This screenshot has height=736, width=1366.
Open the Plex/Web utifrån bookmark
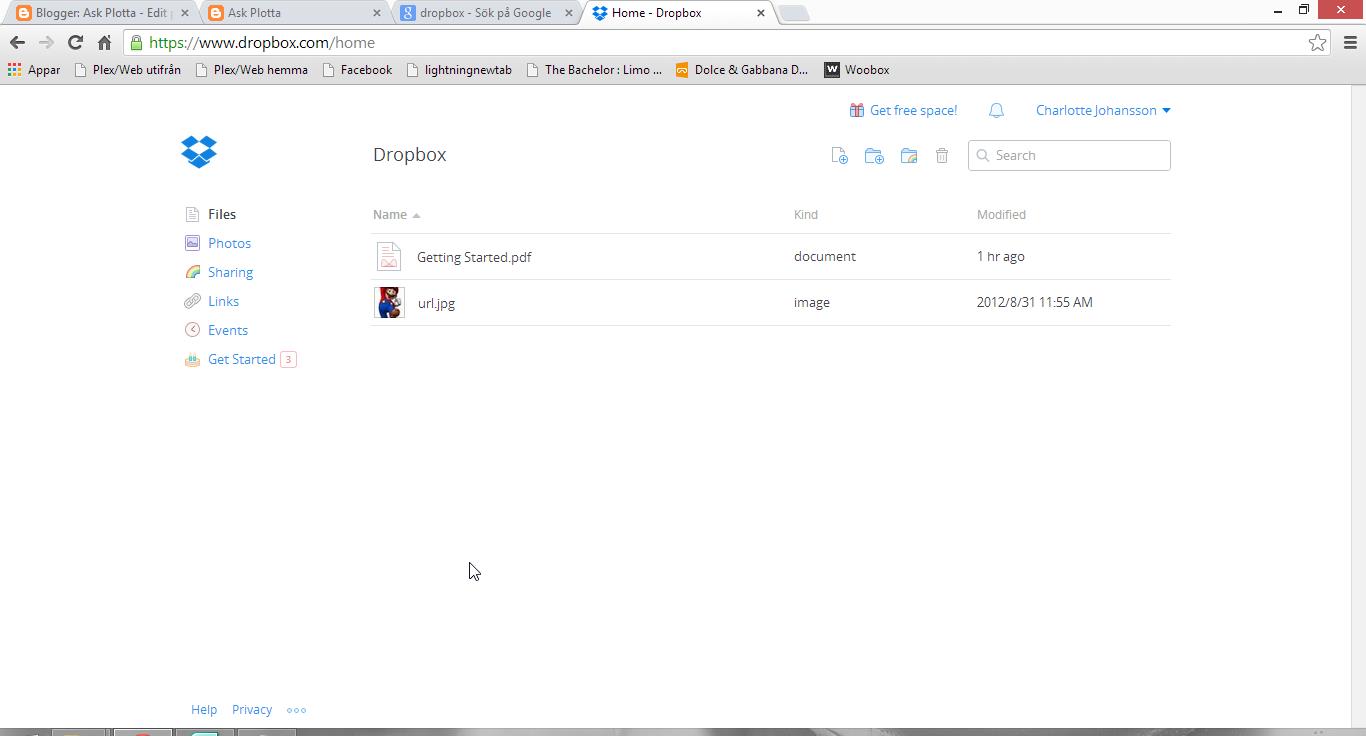pyautogui.click(x=128, y=70)
